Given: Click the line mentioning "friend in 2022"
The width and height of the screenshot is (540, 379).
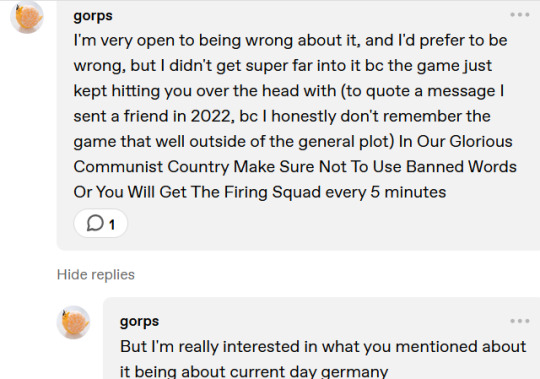Looking at the screenshot, I should tap(282, 116).
